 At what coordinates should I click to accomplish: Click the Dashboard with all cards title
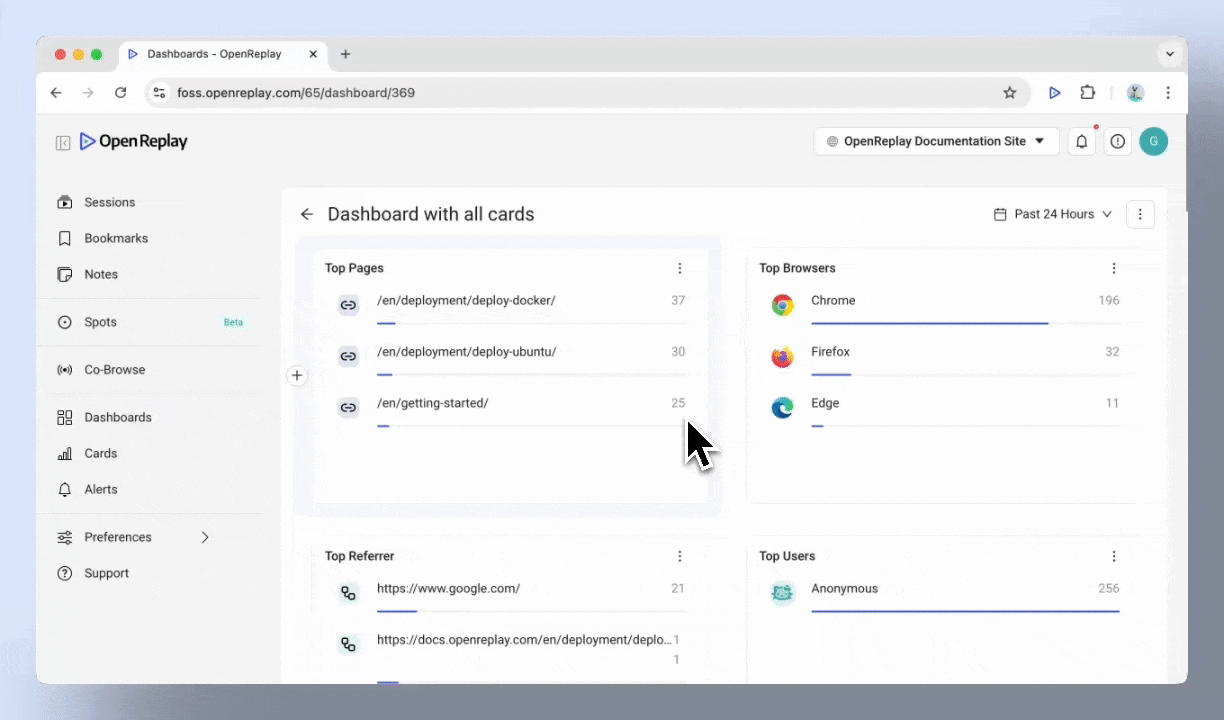431,214
